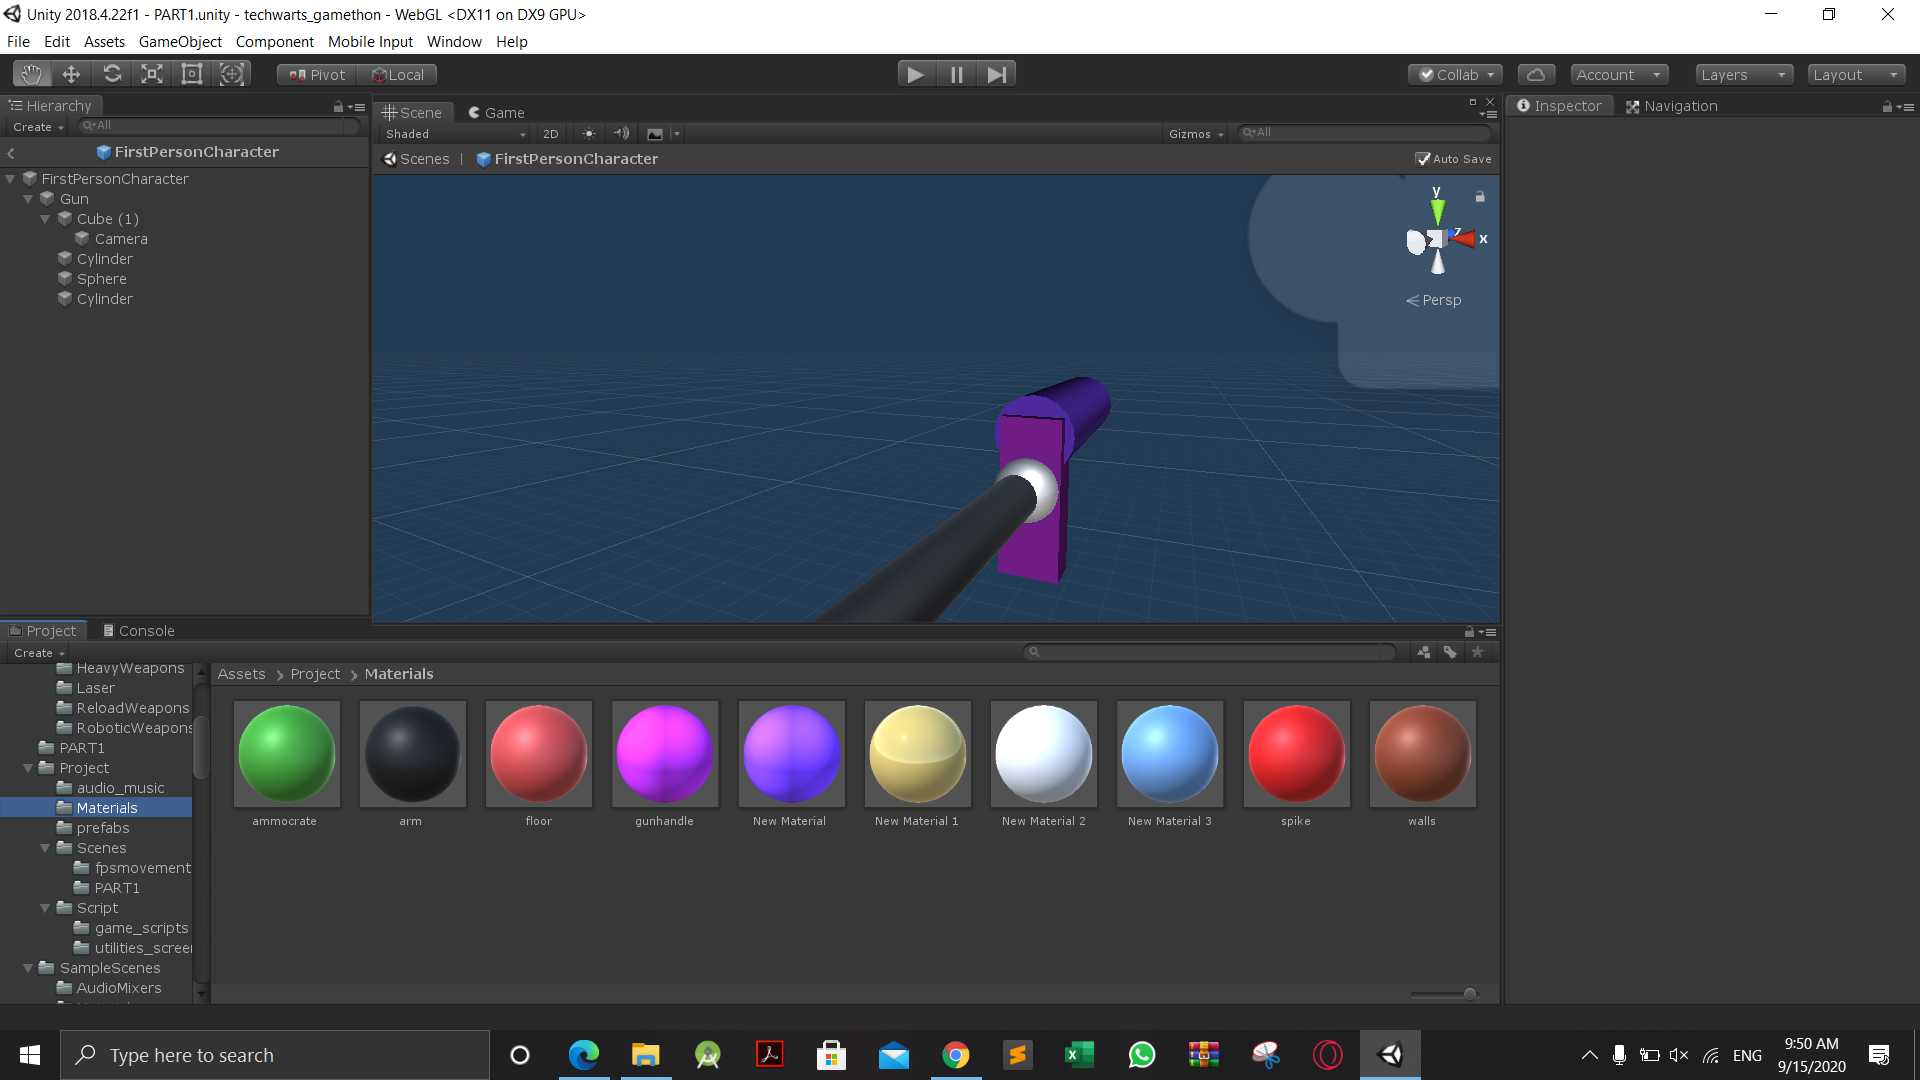
Task: Click the cloud Services icon
Action: pos(1536,74)
